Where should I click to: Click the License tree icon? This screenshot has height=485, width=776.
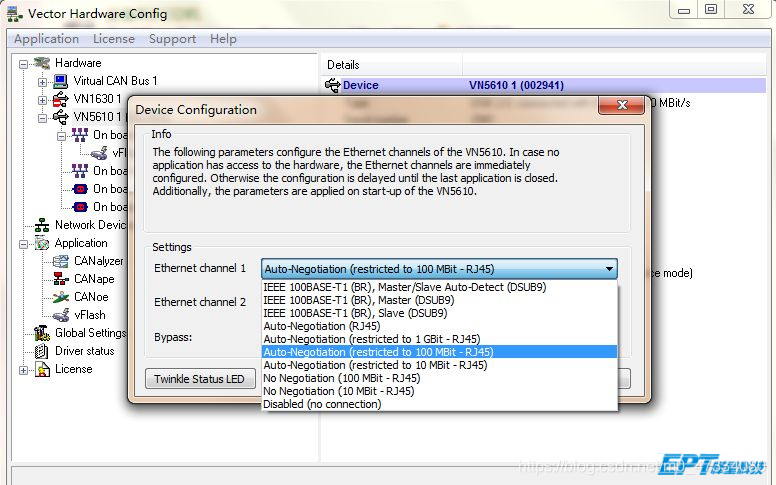(42, 369)
